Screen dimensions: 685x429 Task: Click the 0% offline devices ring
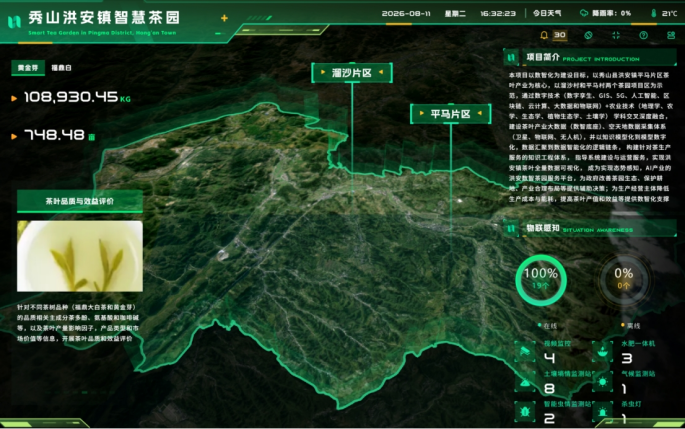pos(623,280)
